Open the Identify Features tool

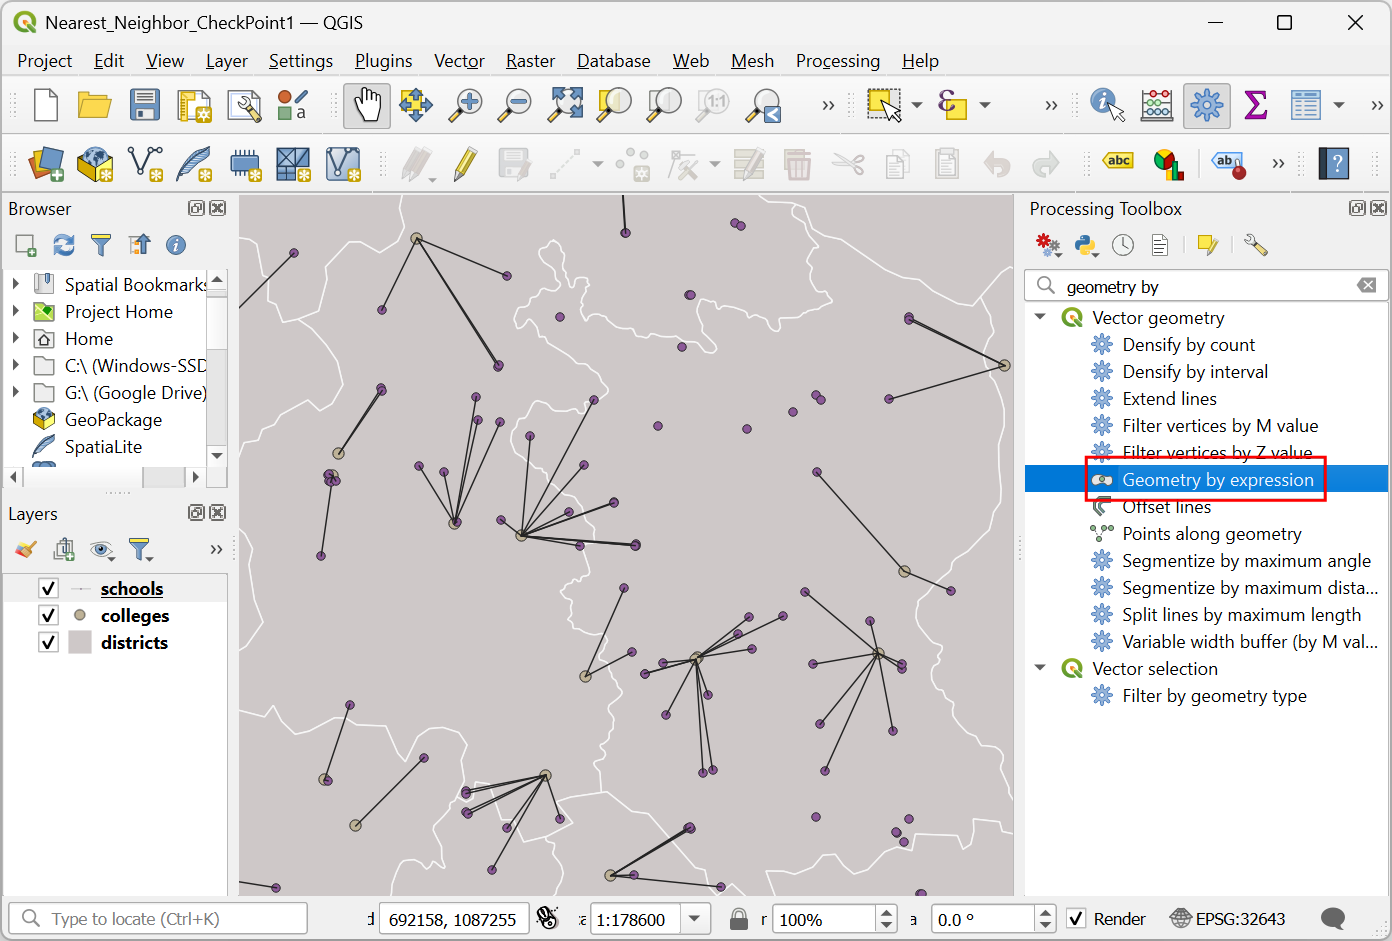pos(1107,105)
